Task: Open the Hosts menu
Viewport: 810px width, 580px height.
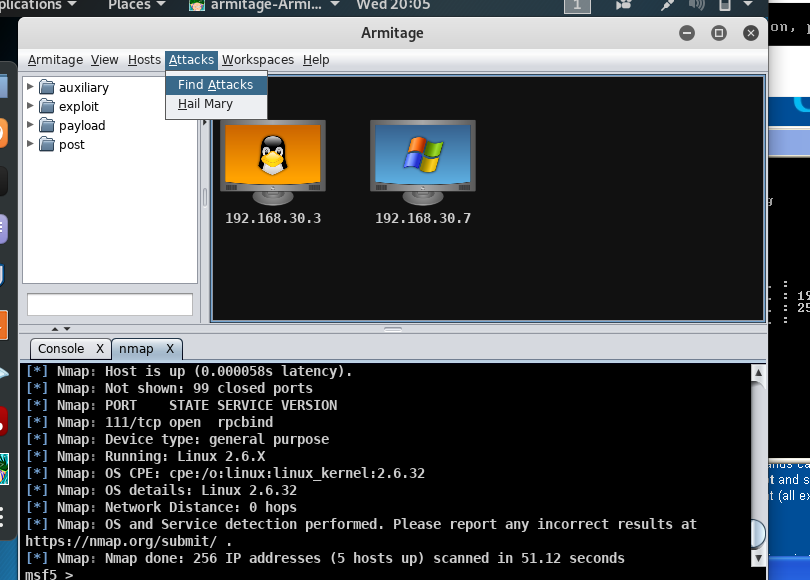Action: pos(144,60)
